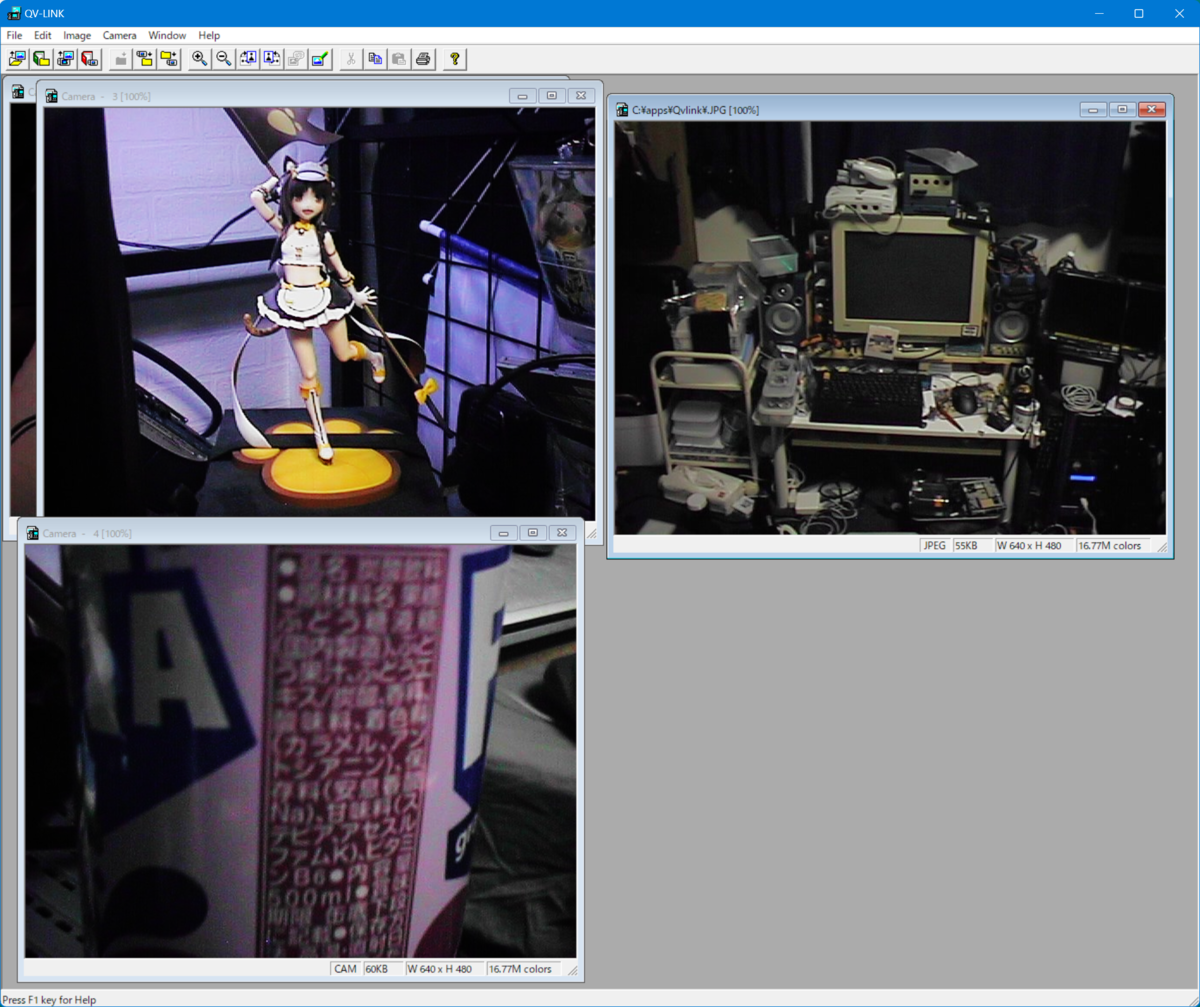Screen dimensions: 1200x1007
Task: Open the Camera menu
Action: [120, 35]
